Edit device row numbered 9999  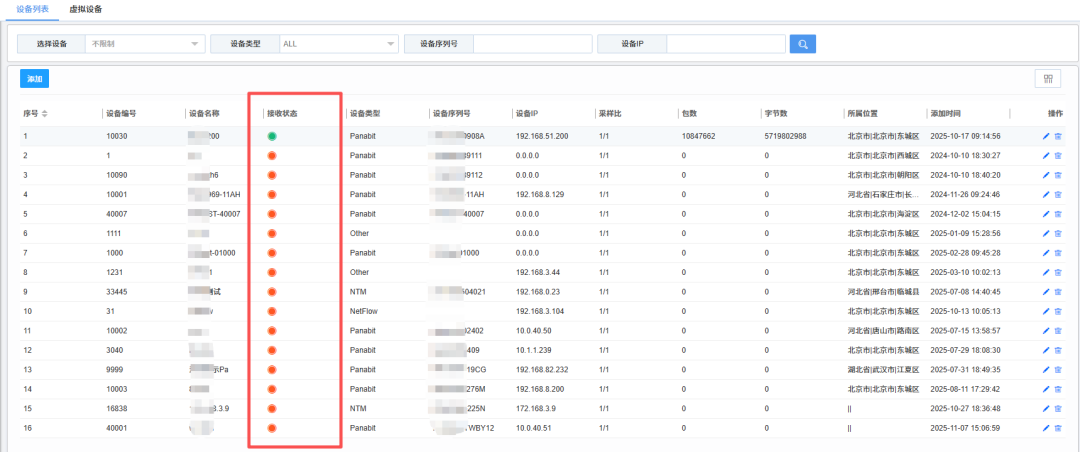click(x=1046, y=369)
